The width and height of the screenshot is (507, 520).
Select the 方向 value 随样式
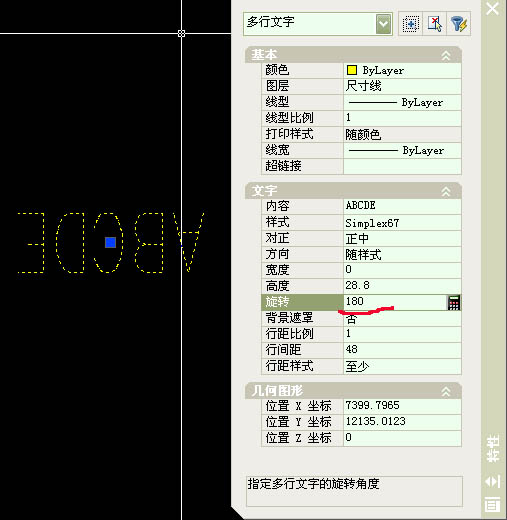coord(402,254)
